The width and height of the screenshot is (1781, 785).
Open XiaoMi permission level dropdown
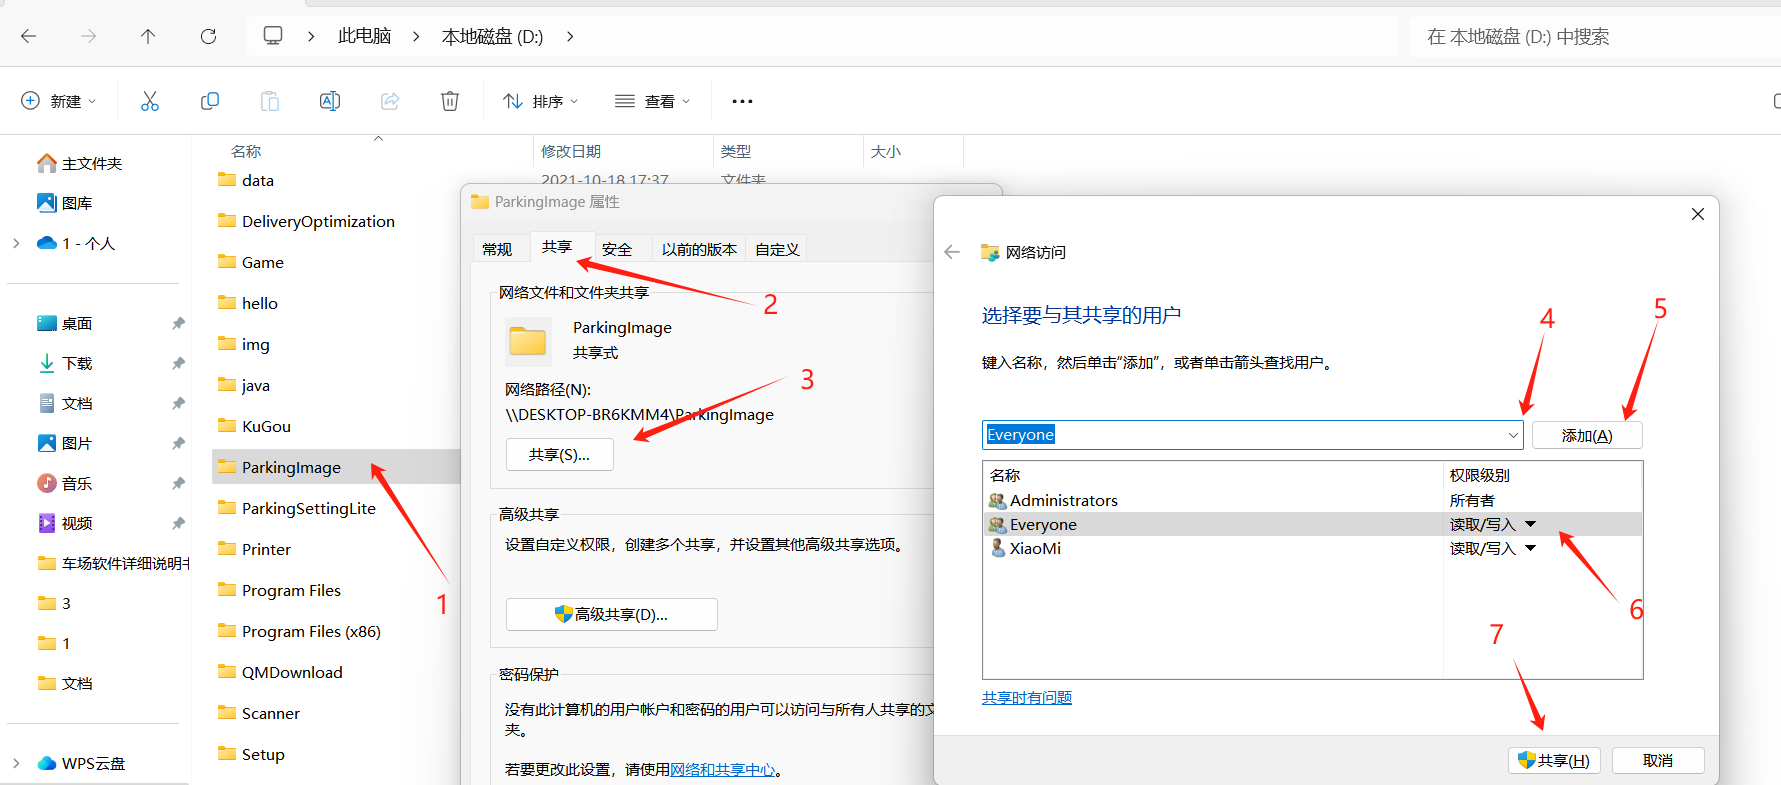point(1531,548)
